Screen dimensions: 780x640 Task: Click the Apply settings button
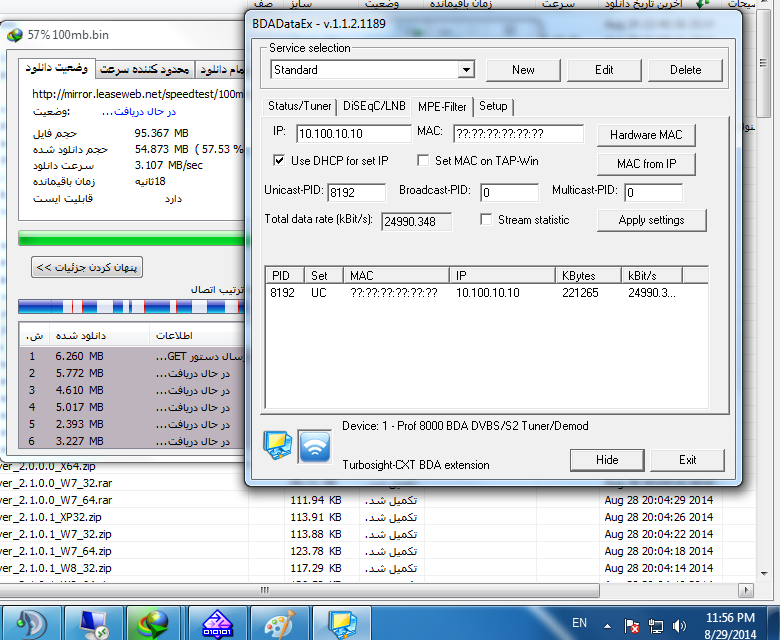pos(652,220)
